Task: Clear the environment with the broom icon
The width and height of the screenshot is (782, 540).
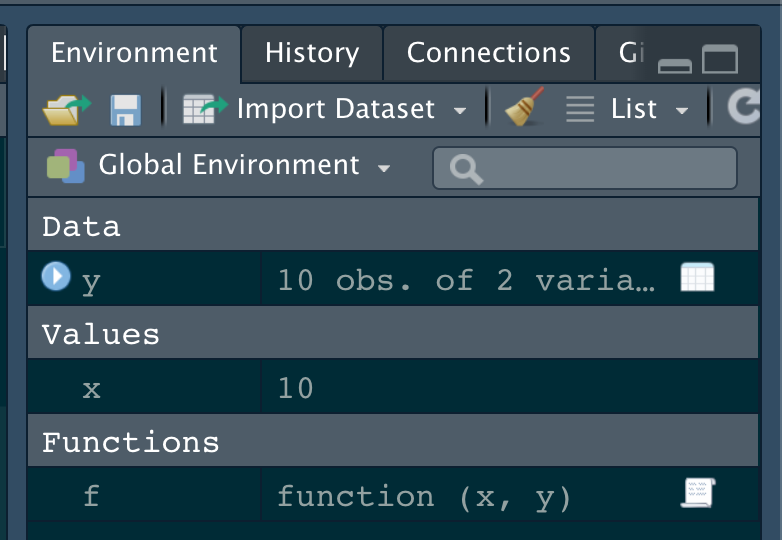Action: [525, 108]
